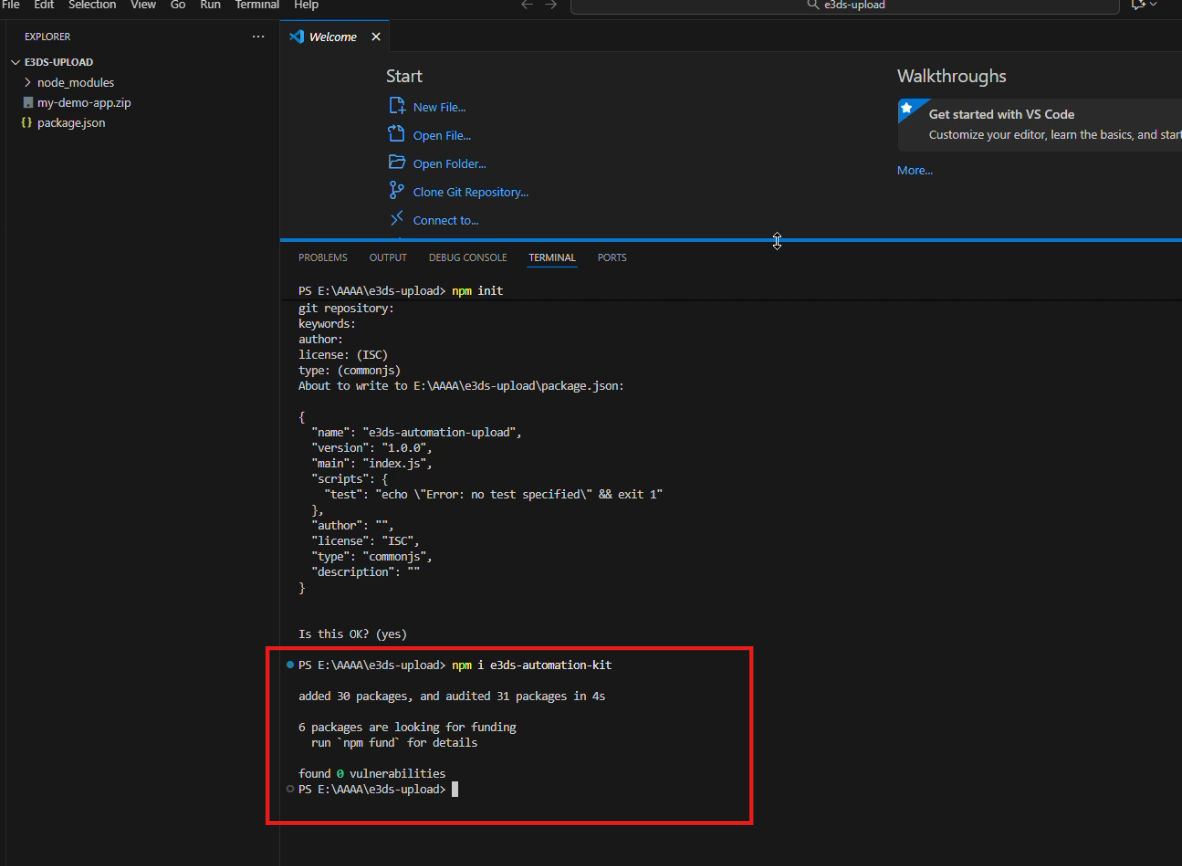Open the dropdown arrow beside Copilot icon

click(x=1154, y=5)
